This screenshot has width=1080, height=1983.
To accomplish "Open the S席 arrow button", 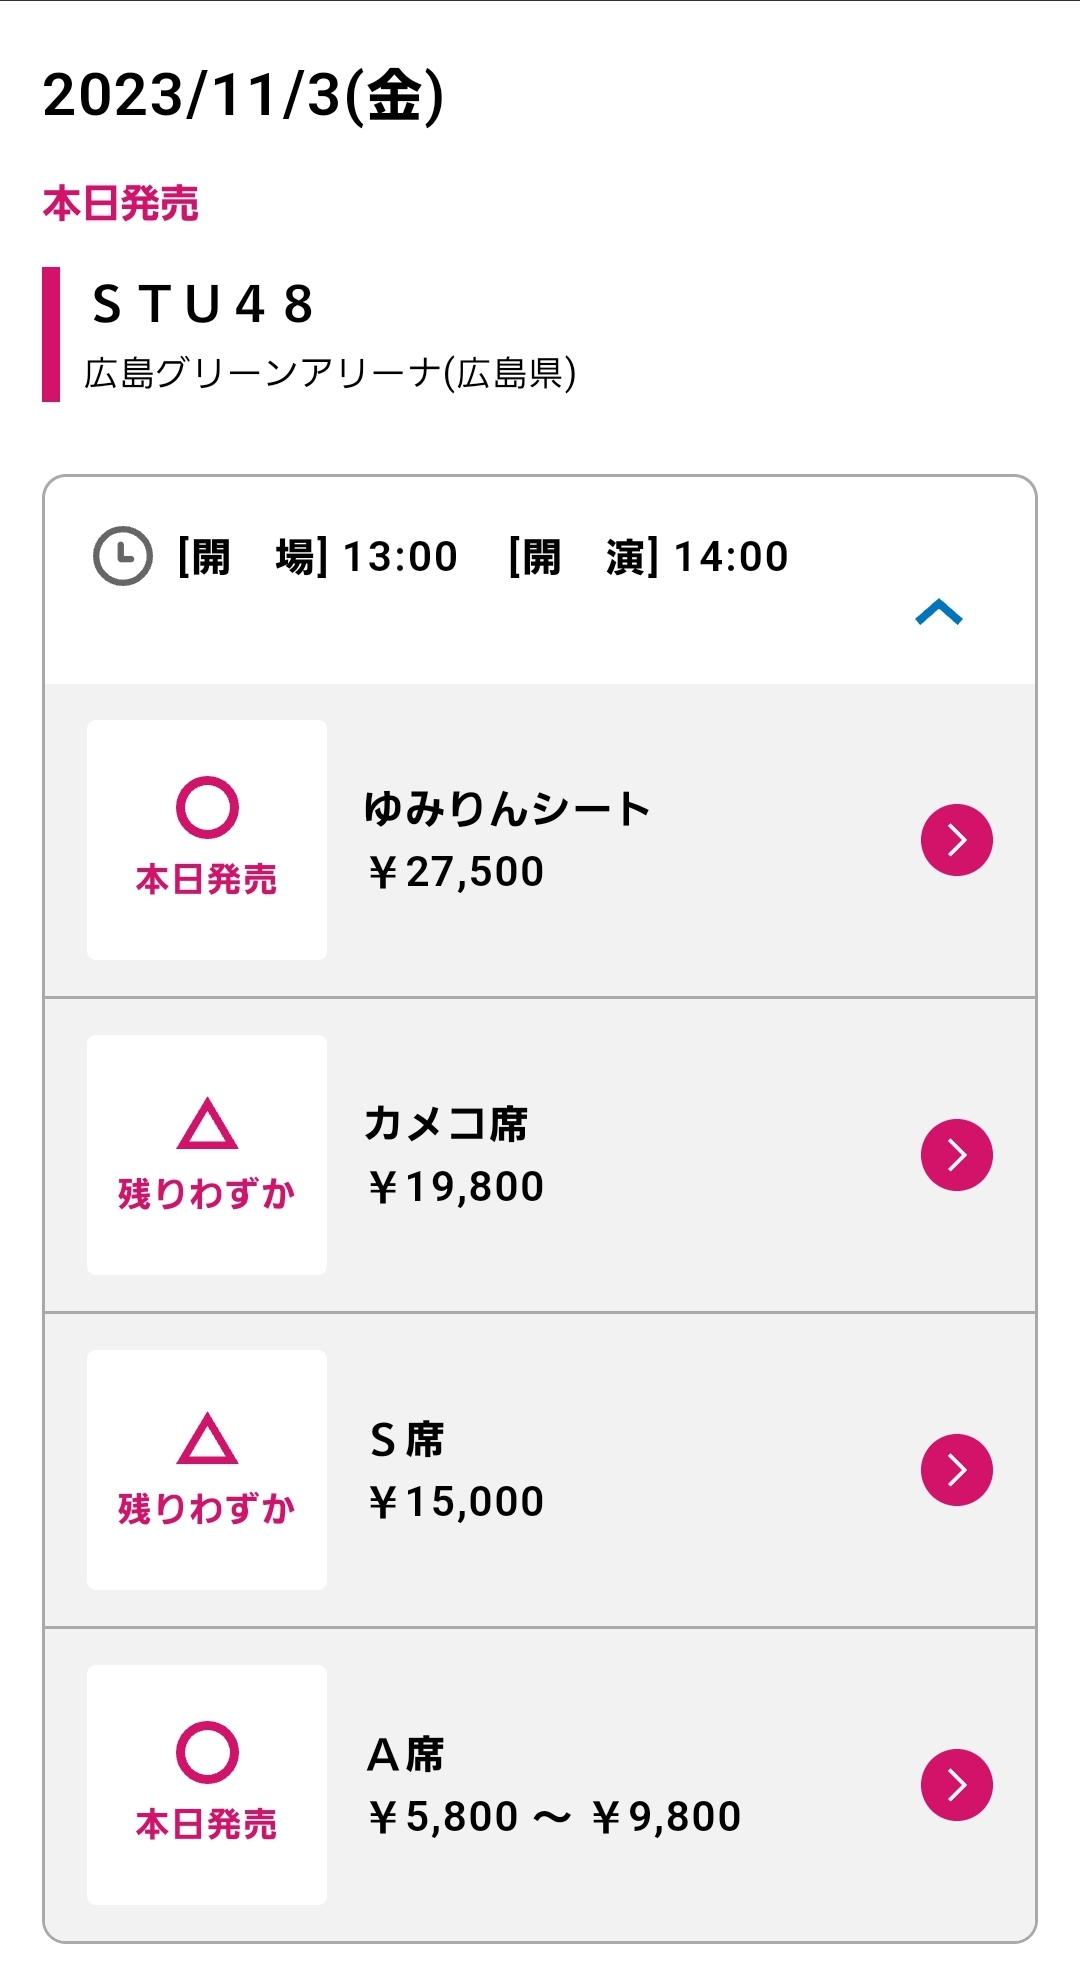I will coord(956,1470).
